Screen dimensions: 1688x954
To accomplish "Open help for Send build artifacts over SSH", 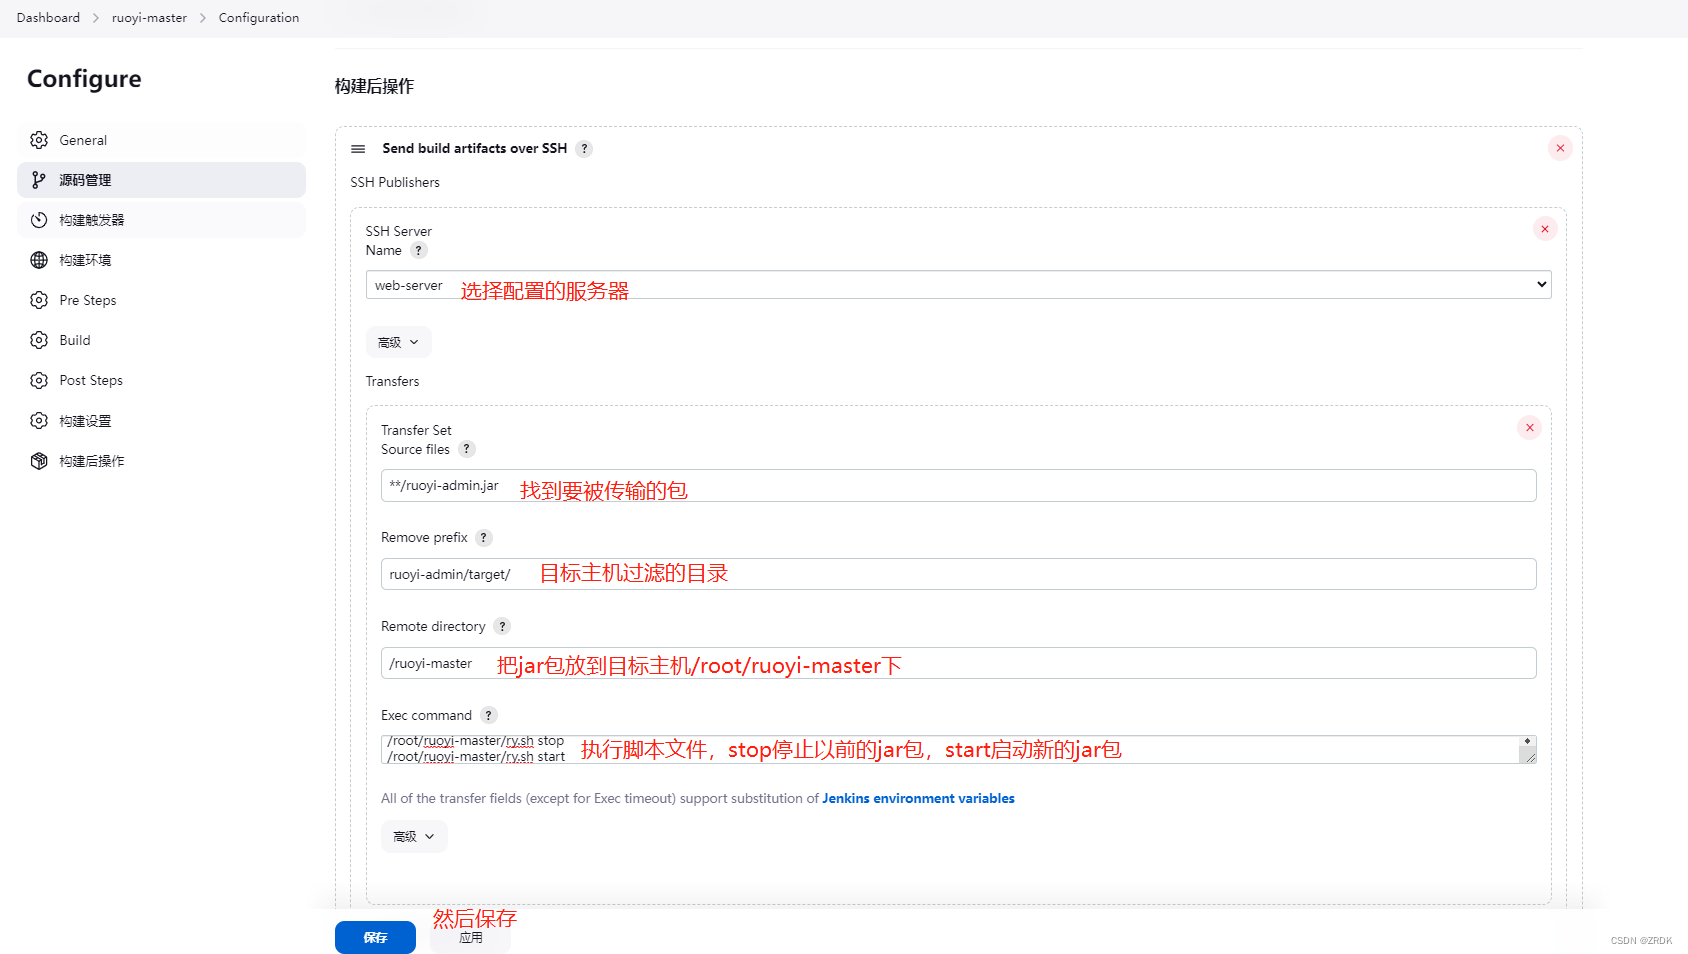I will click(585, 149).
